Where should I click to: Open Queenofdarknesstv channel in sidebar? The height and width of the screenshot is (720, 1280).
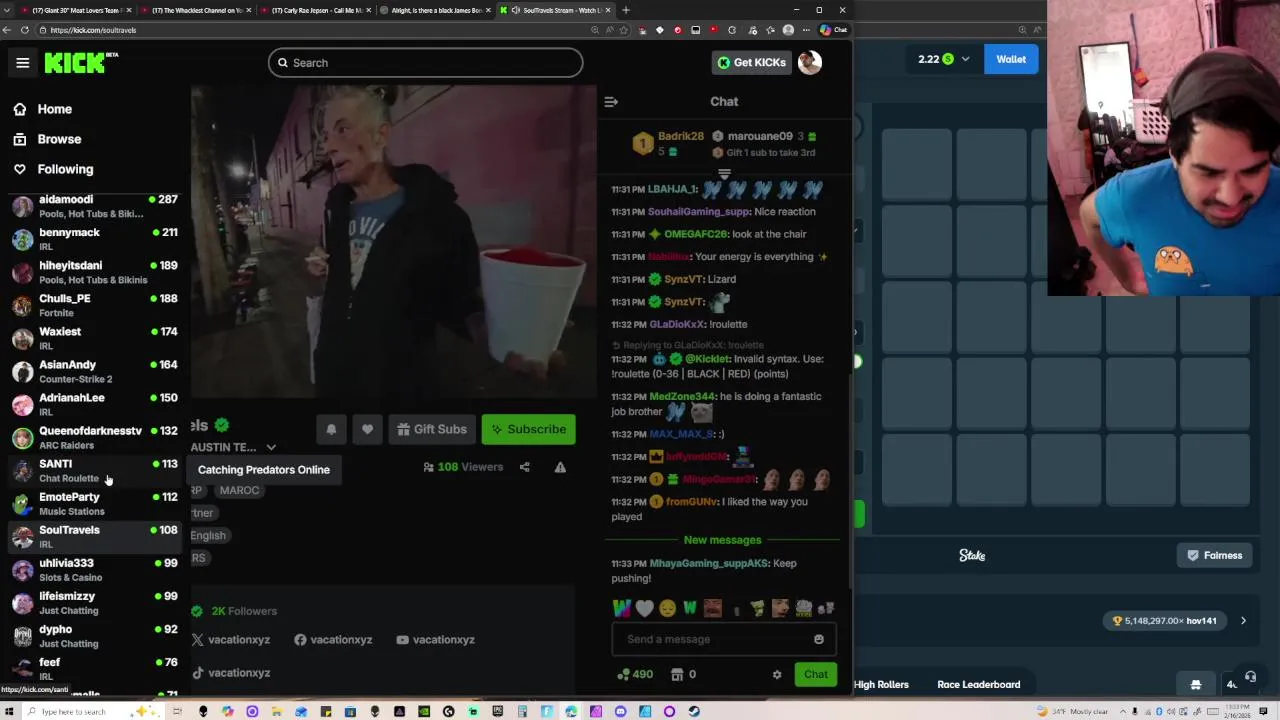click(x=95, y=437)
